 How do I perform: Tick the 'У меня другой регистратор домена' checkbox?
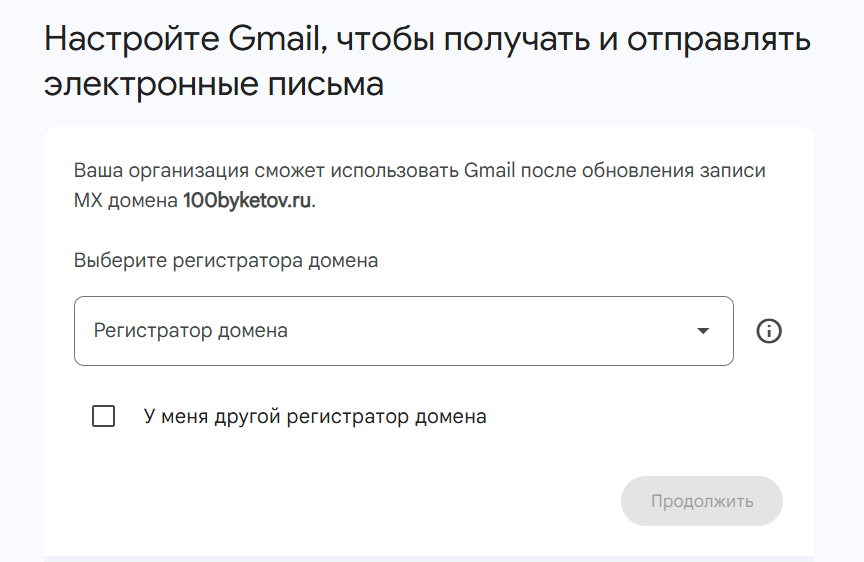click(104, 416)
